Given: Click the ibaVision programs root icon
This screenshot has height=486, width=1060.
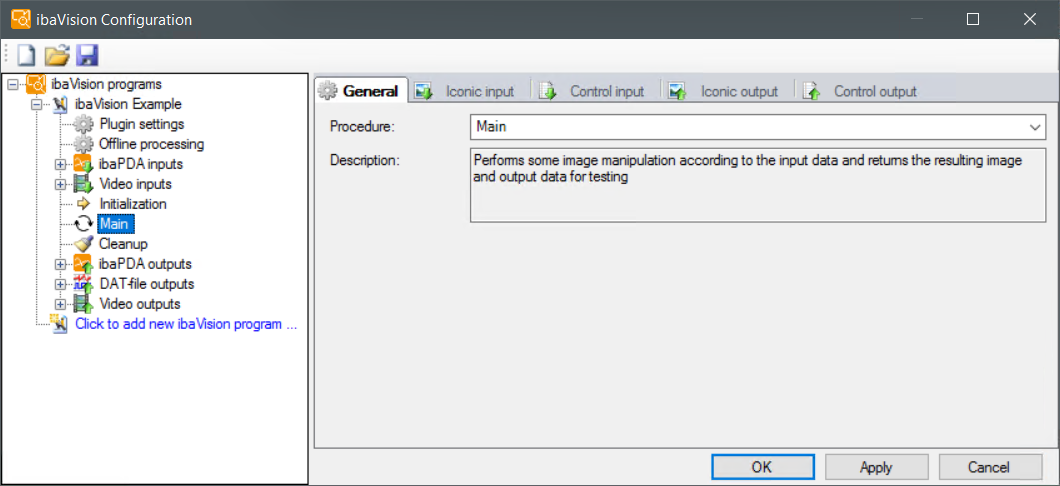Looking at the screenshot, I should [37, 84].
